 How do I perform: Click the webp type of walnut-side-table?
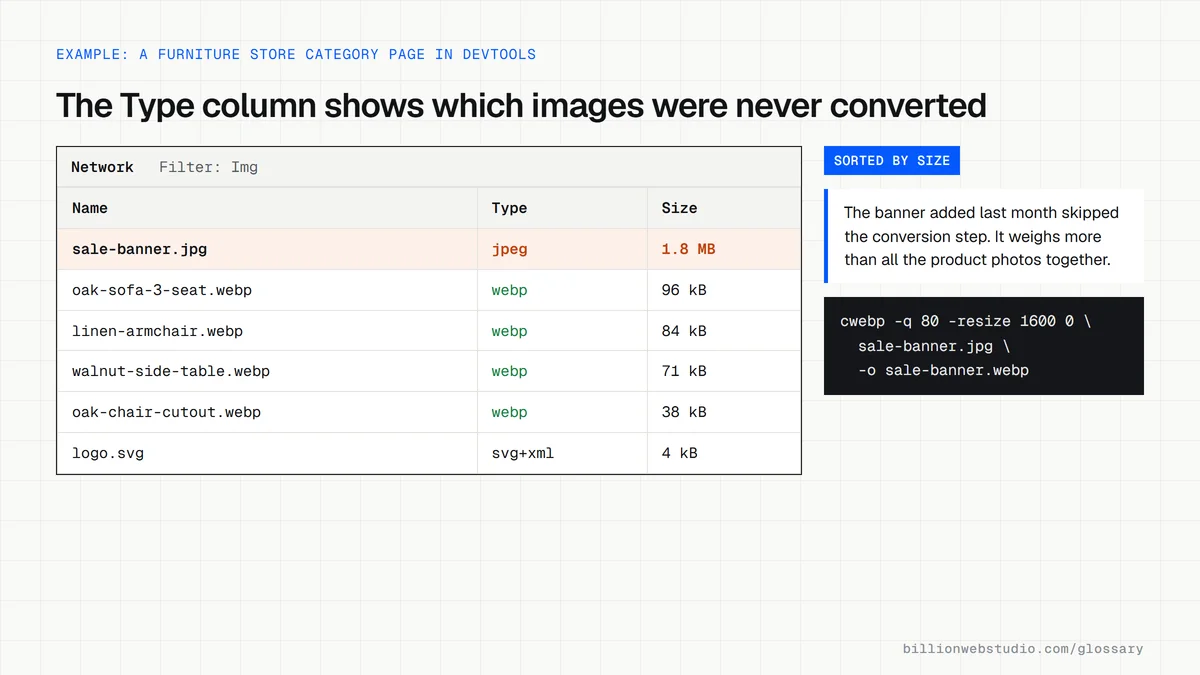tap(509, 371)
